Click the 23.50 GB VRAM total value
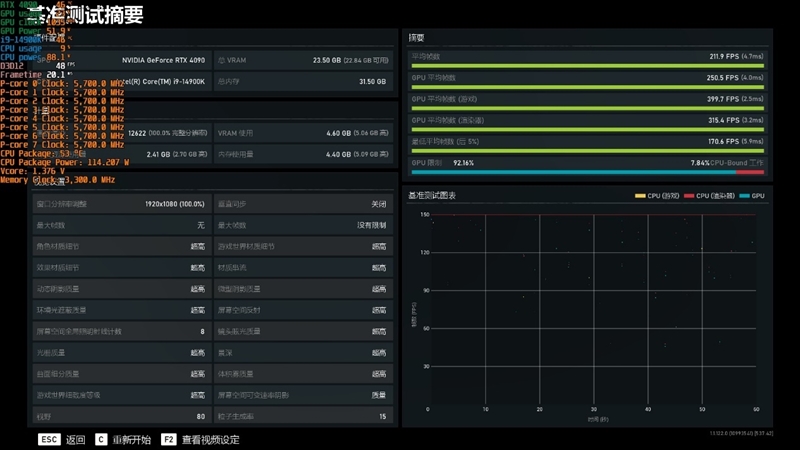This screenshot has height=450, width=800. pos(327,60)
